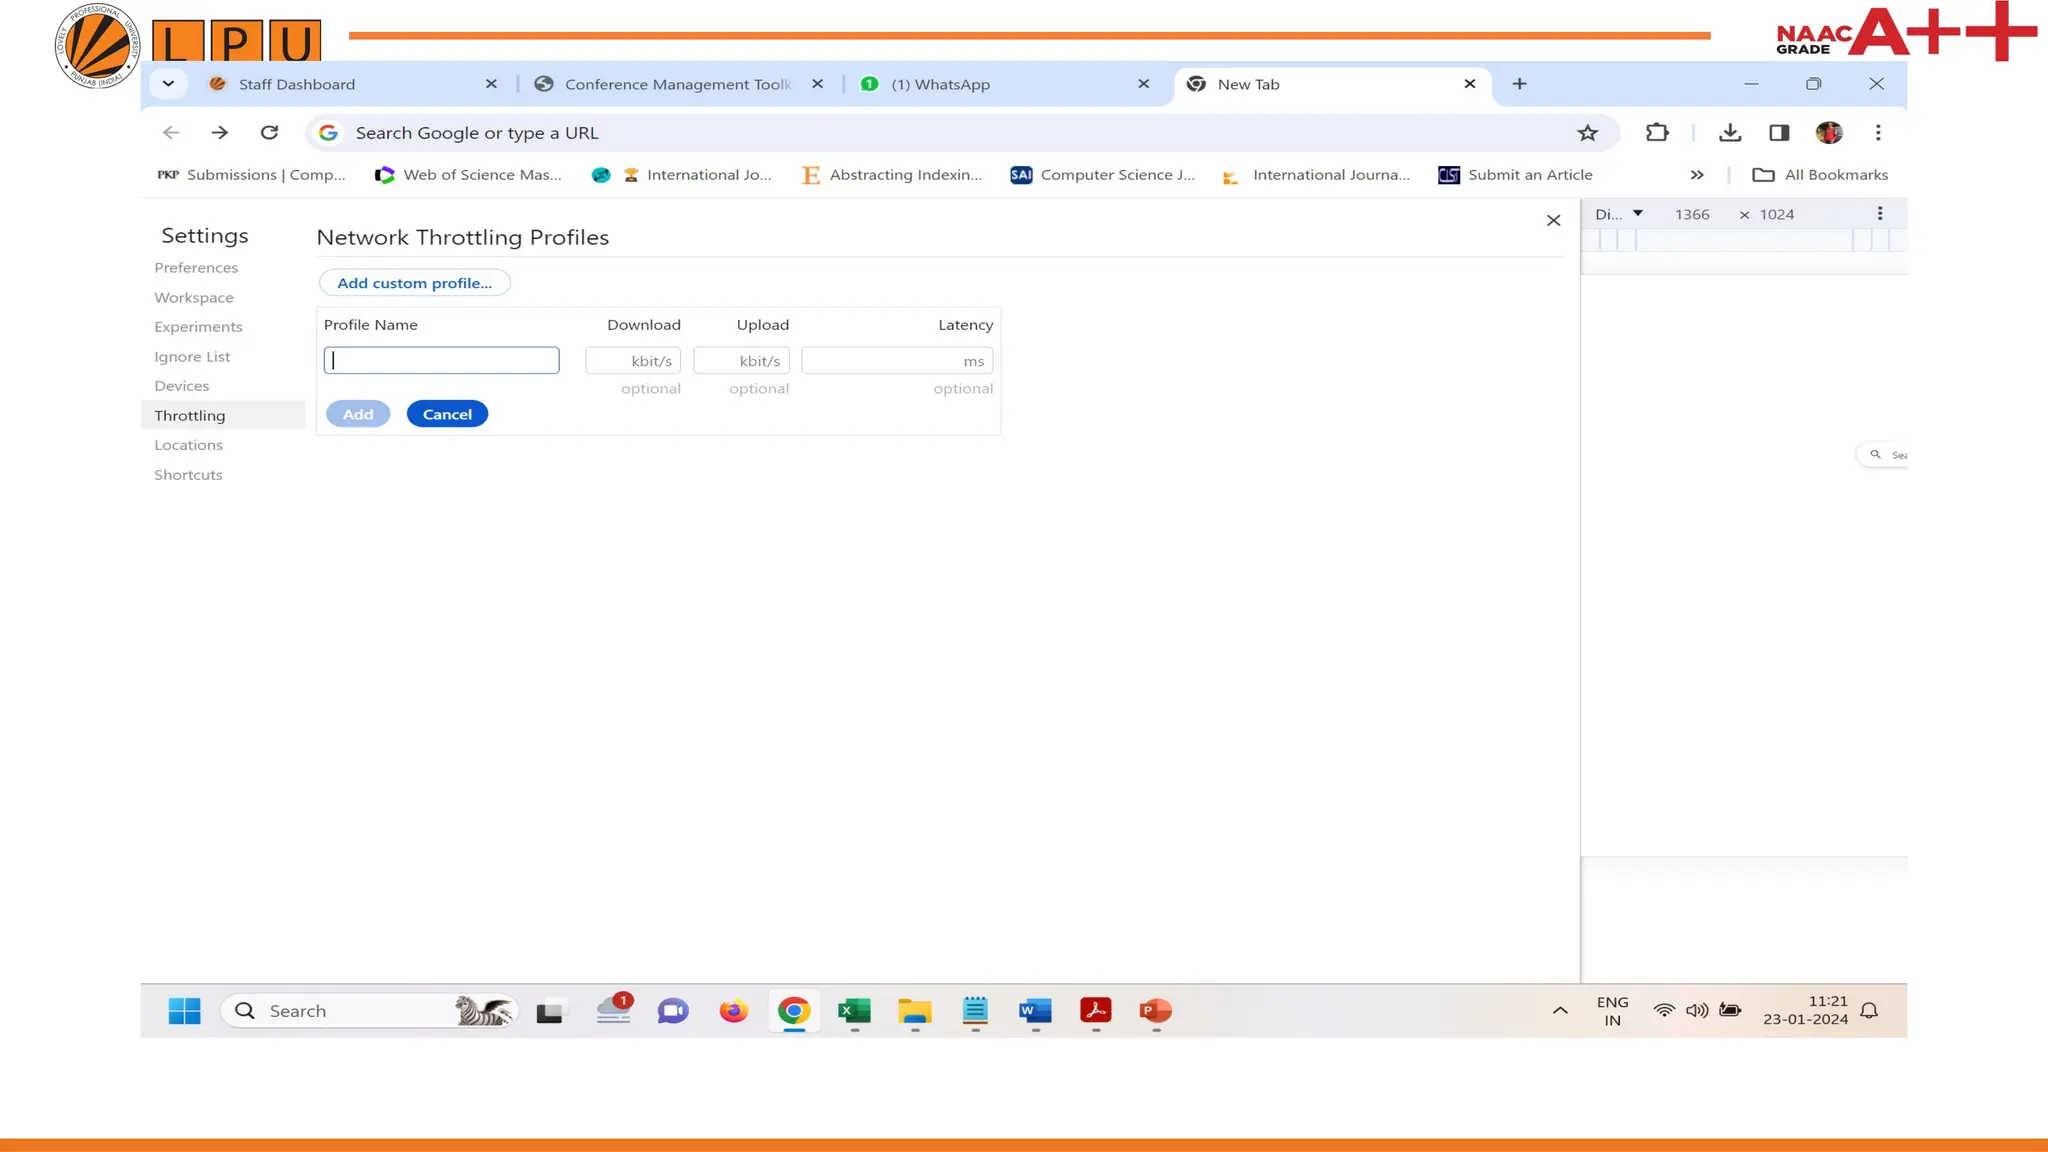Open the Extensions puzzle icon
Viewport: 2048px width, 1152px height.
click(x=1657, y=133)
